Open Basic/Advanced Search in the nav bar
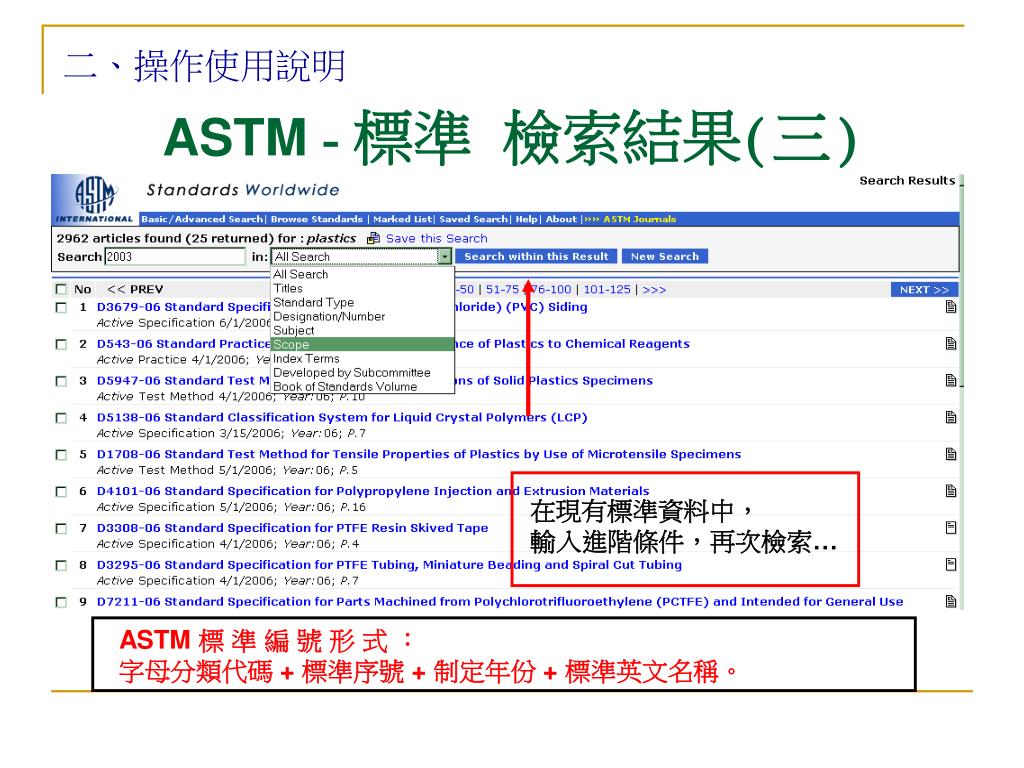This screenshot has width=1024, height=768. point(202,219)
